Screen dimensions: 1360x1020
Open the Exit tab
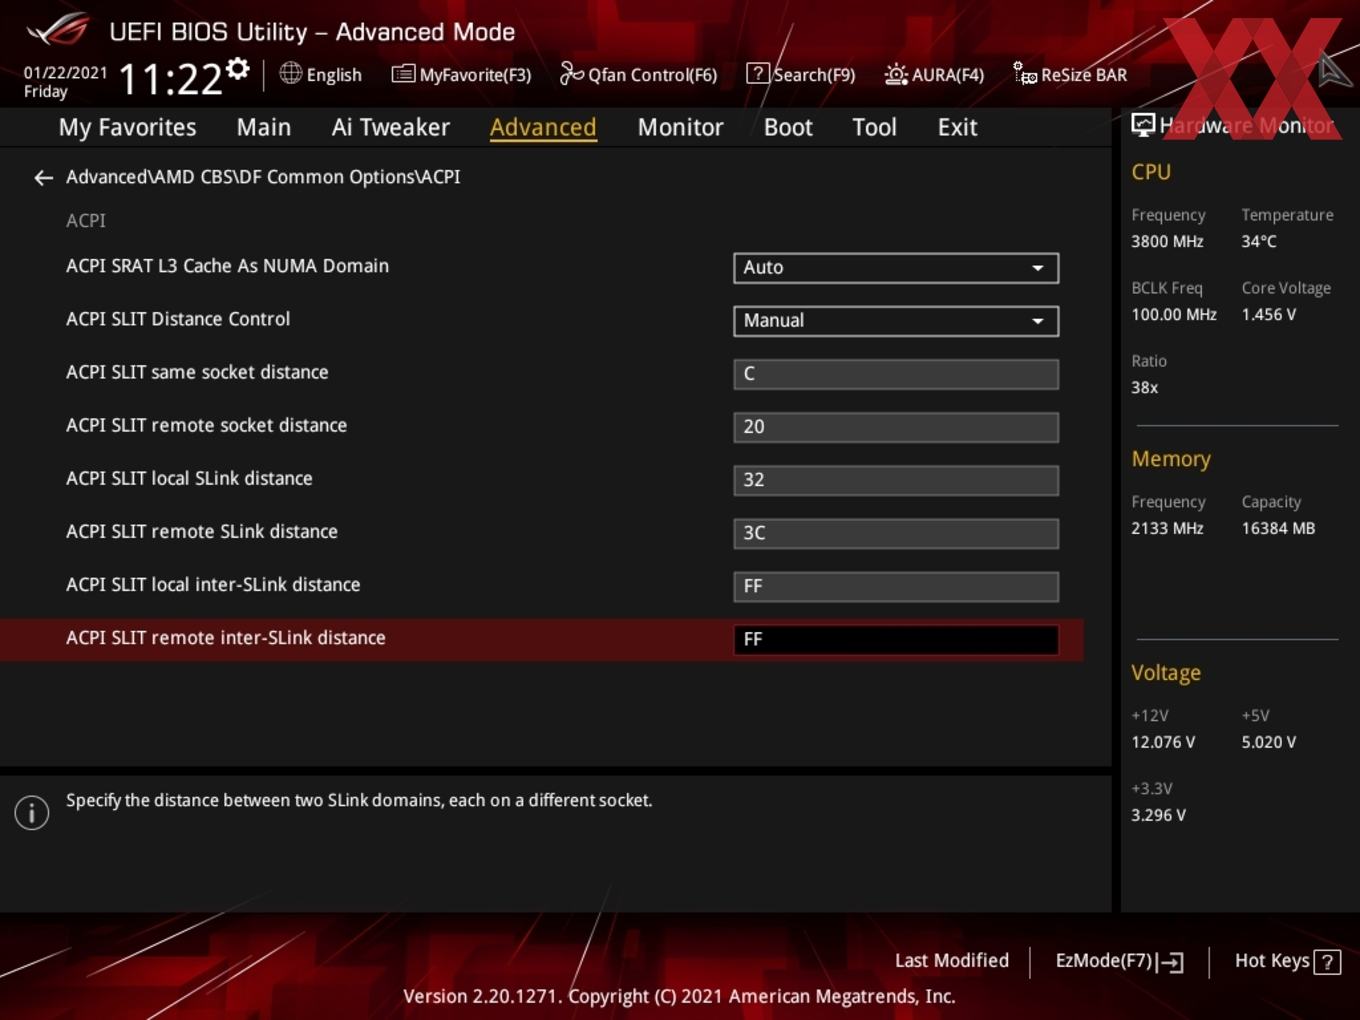pos(957,127)
